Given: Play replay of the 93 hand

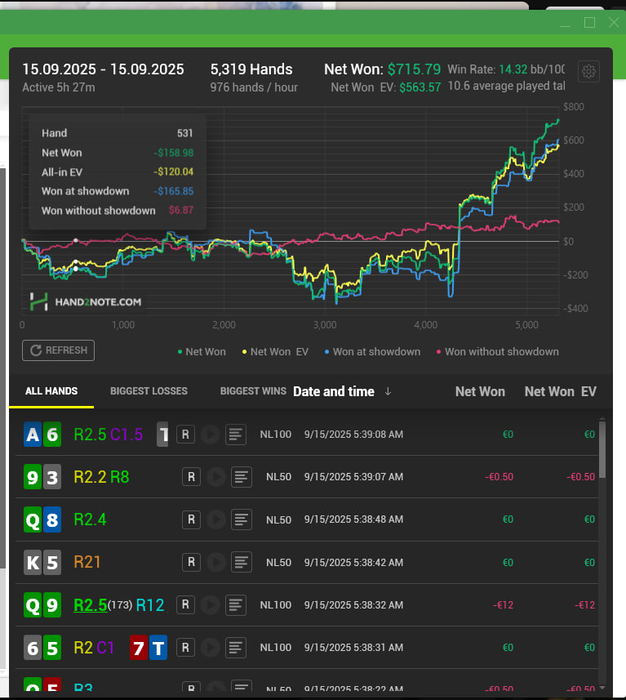Looking at the screenshot, I should pos(216,477).
